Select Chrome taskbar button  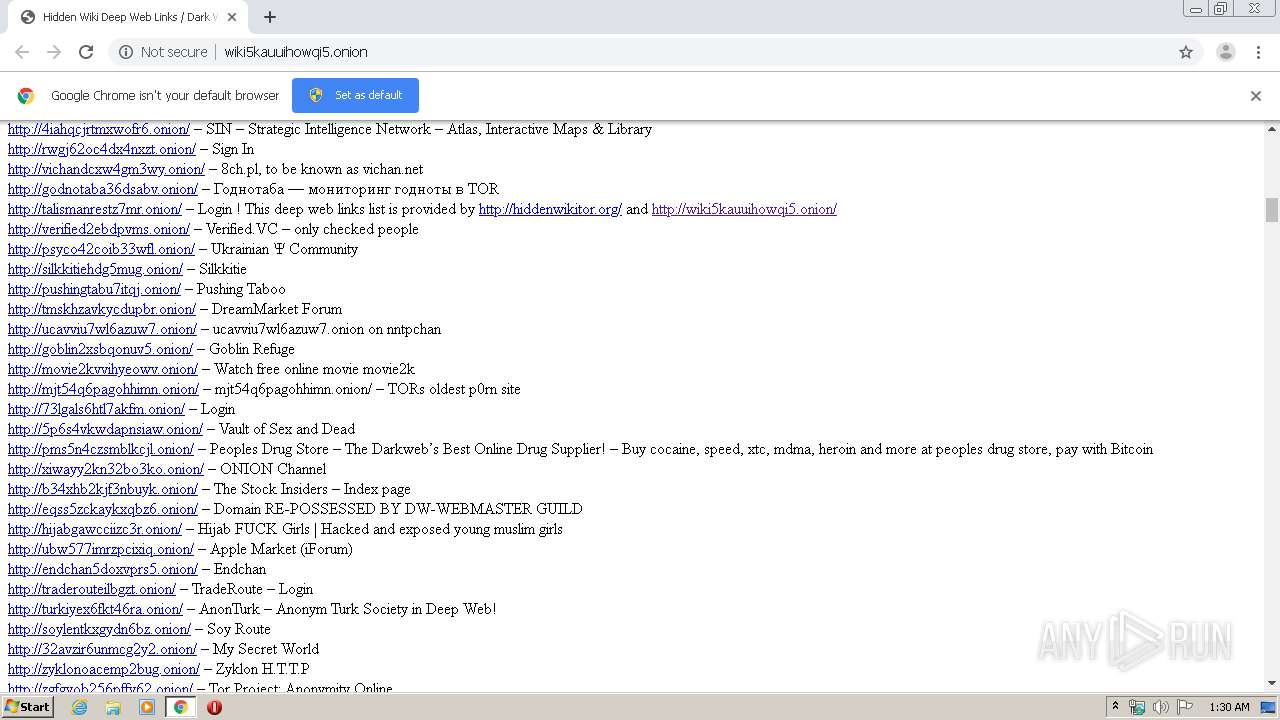click(x=181, y=707)
